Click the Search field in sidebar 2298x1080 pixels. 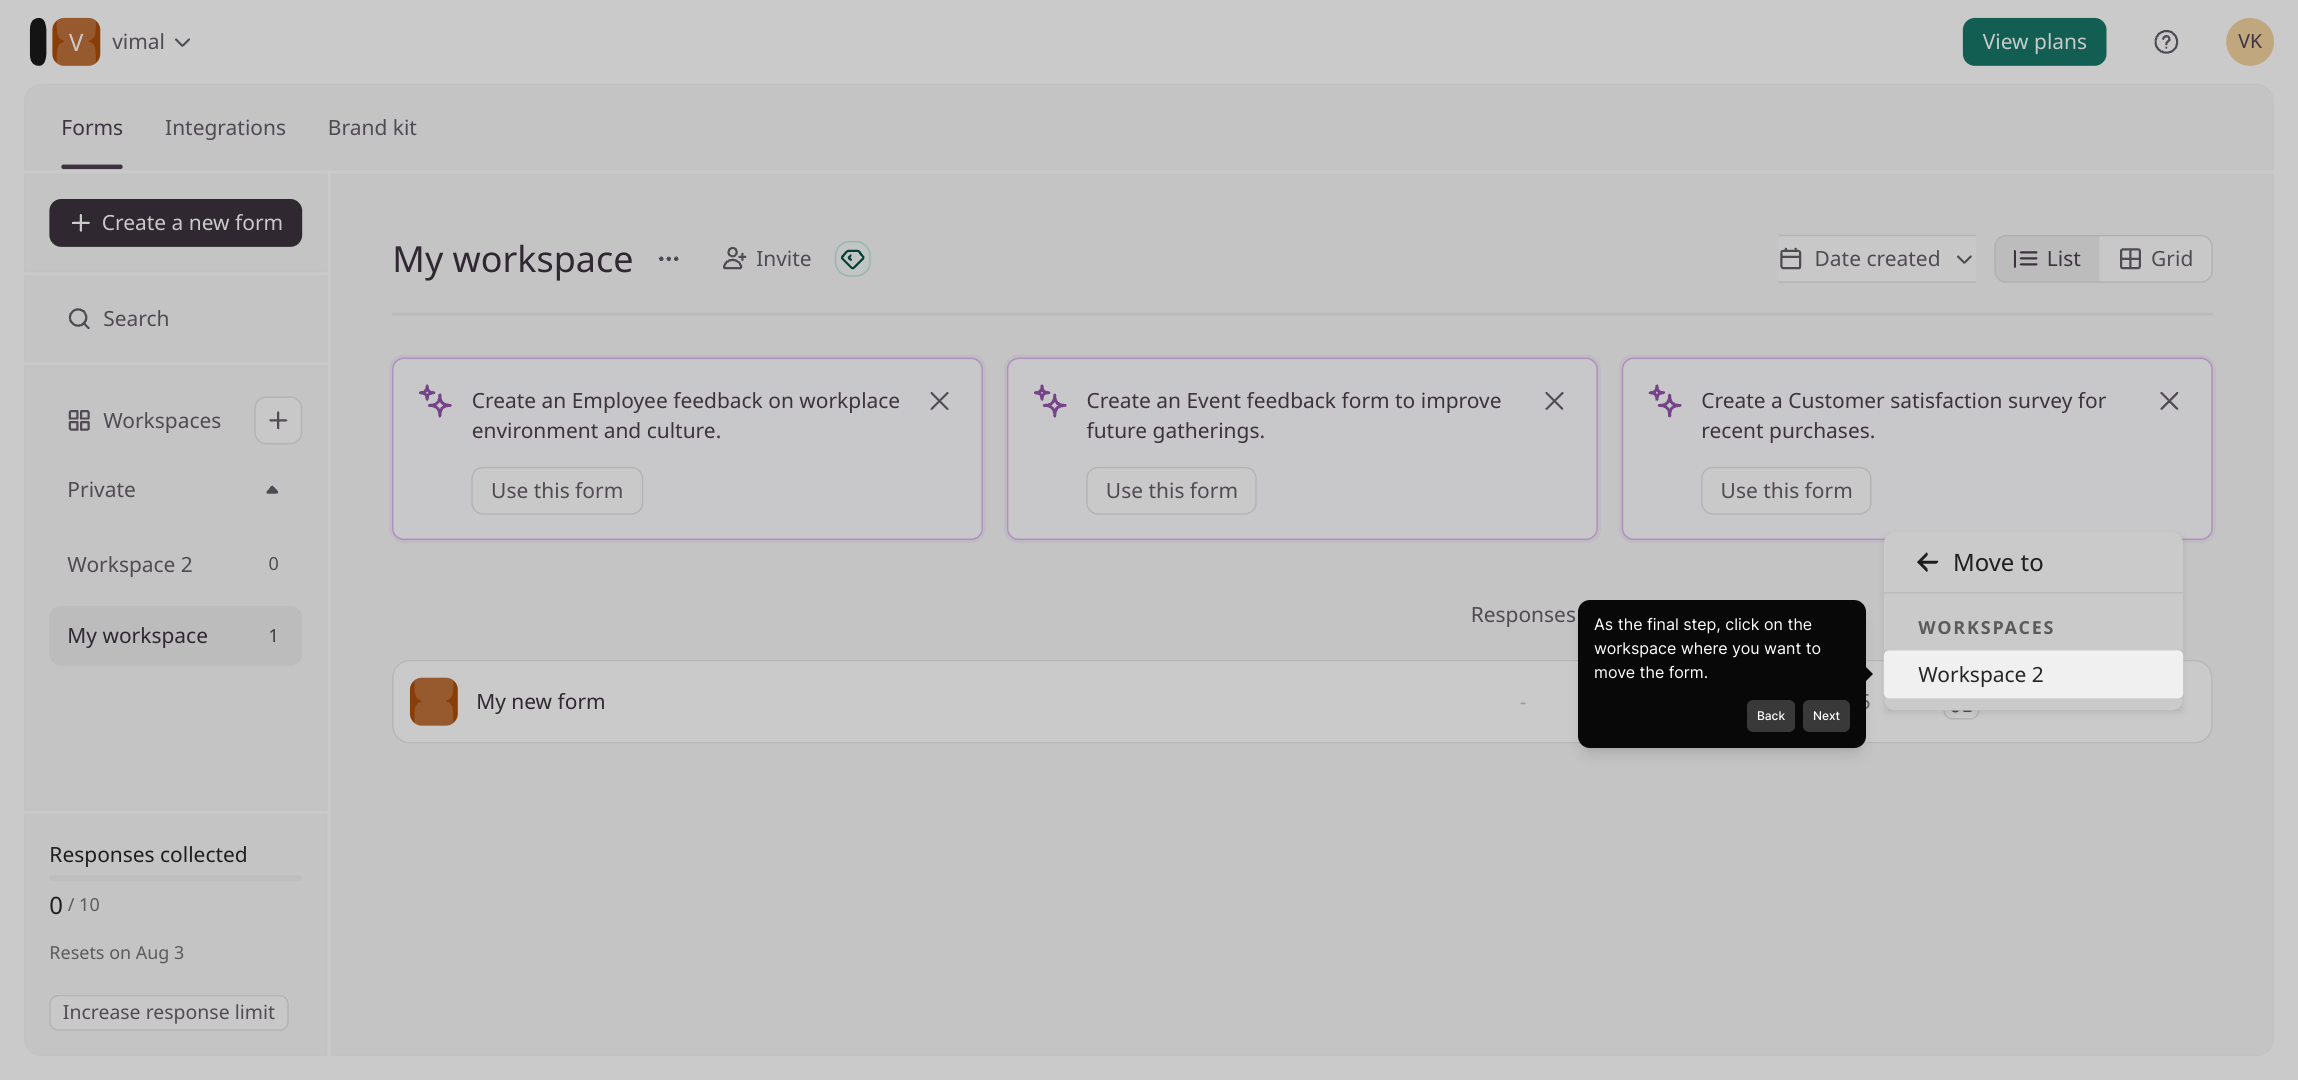pyautogui.click(x=175, y=319)
